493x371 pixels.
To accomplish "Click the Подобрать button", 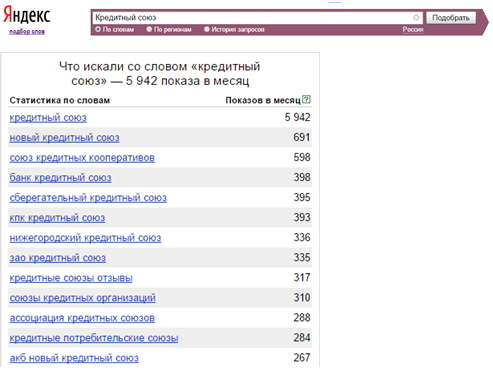I will [x=451, y=18].
